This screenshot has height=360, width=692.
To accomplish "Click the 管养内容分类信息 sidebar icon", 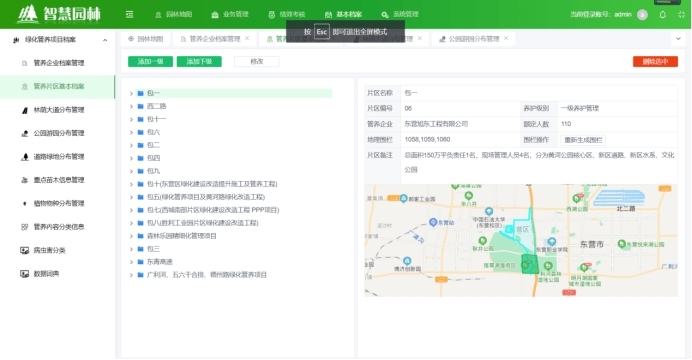I will pyautogui.click(x=25, y=227).
